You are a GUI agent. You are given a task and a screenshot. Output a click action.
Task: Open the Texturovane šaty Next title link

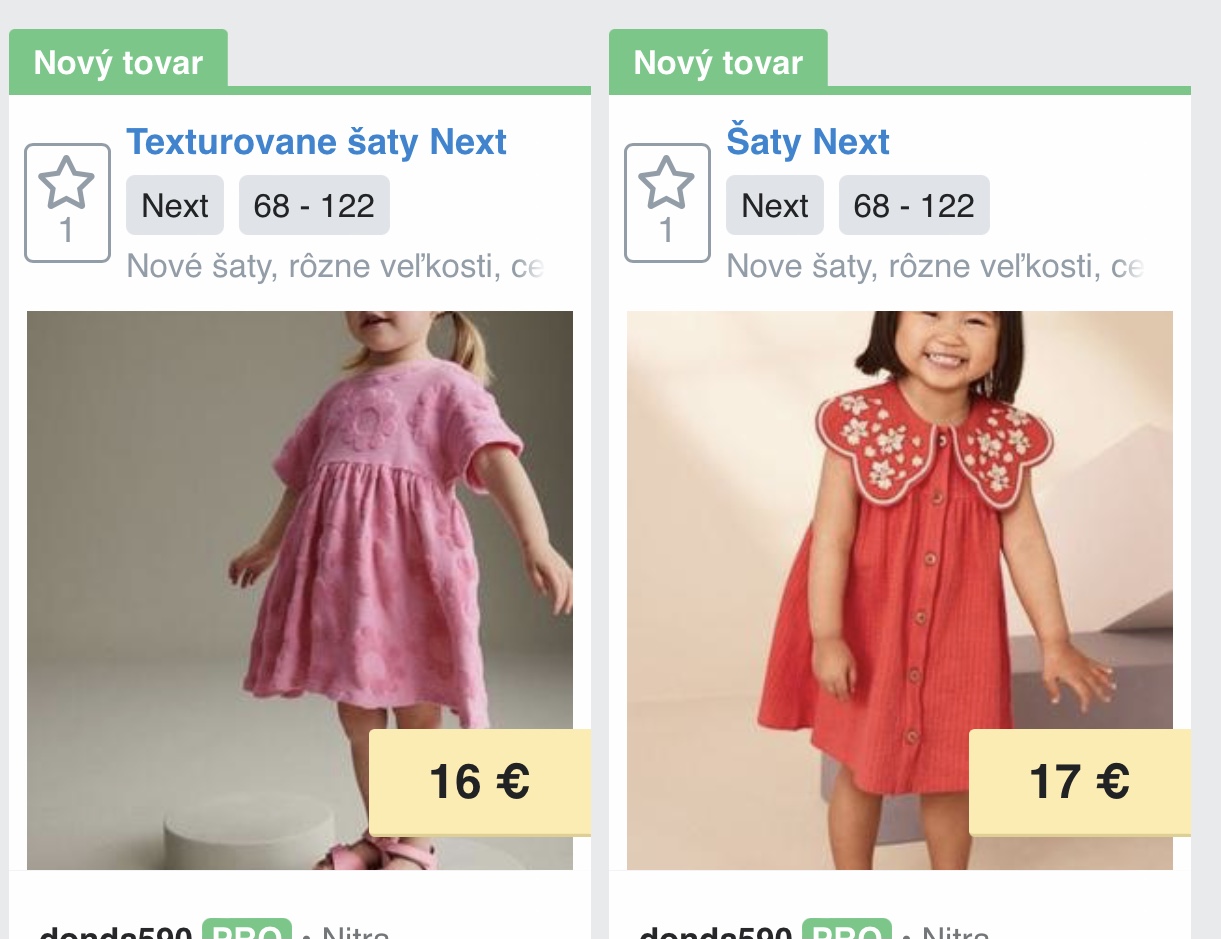tap(316, 142)
